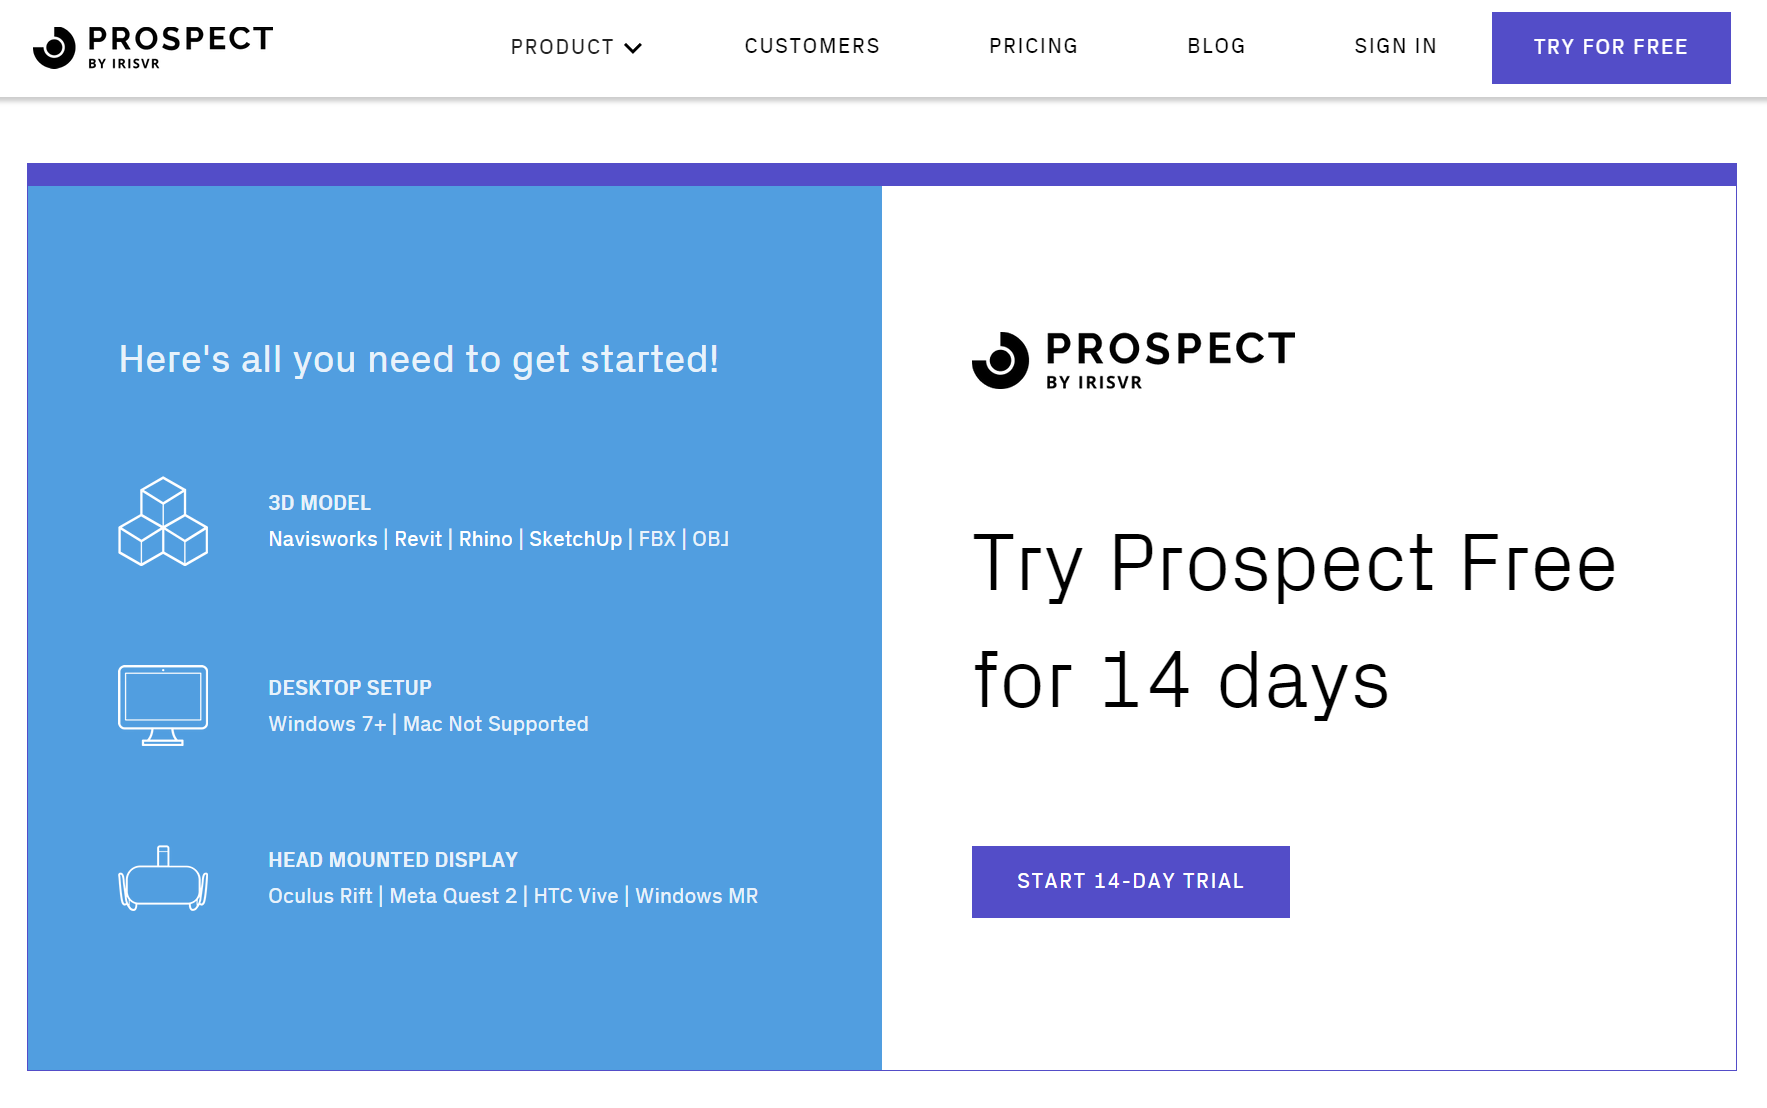Click the Desktop Setup heading
1767x1108 pixels.
click(x=350, y=688)
